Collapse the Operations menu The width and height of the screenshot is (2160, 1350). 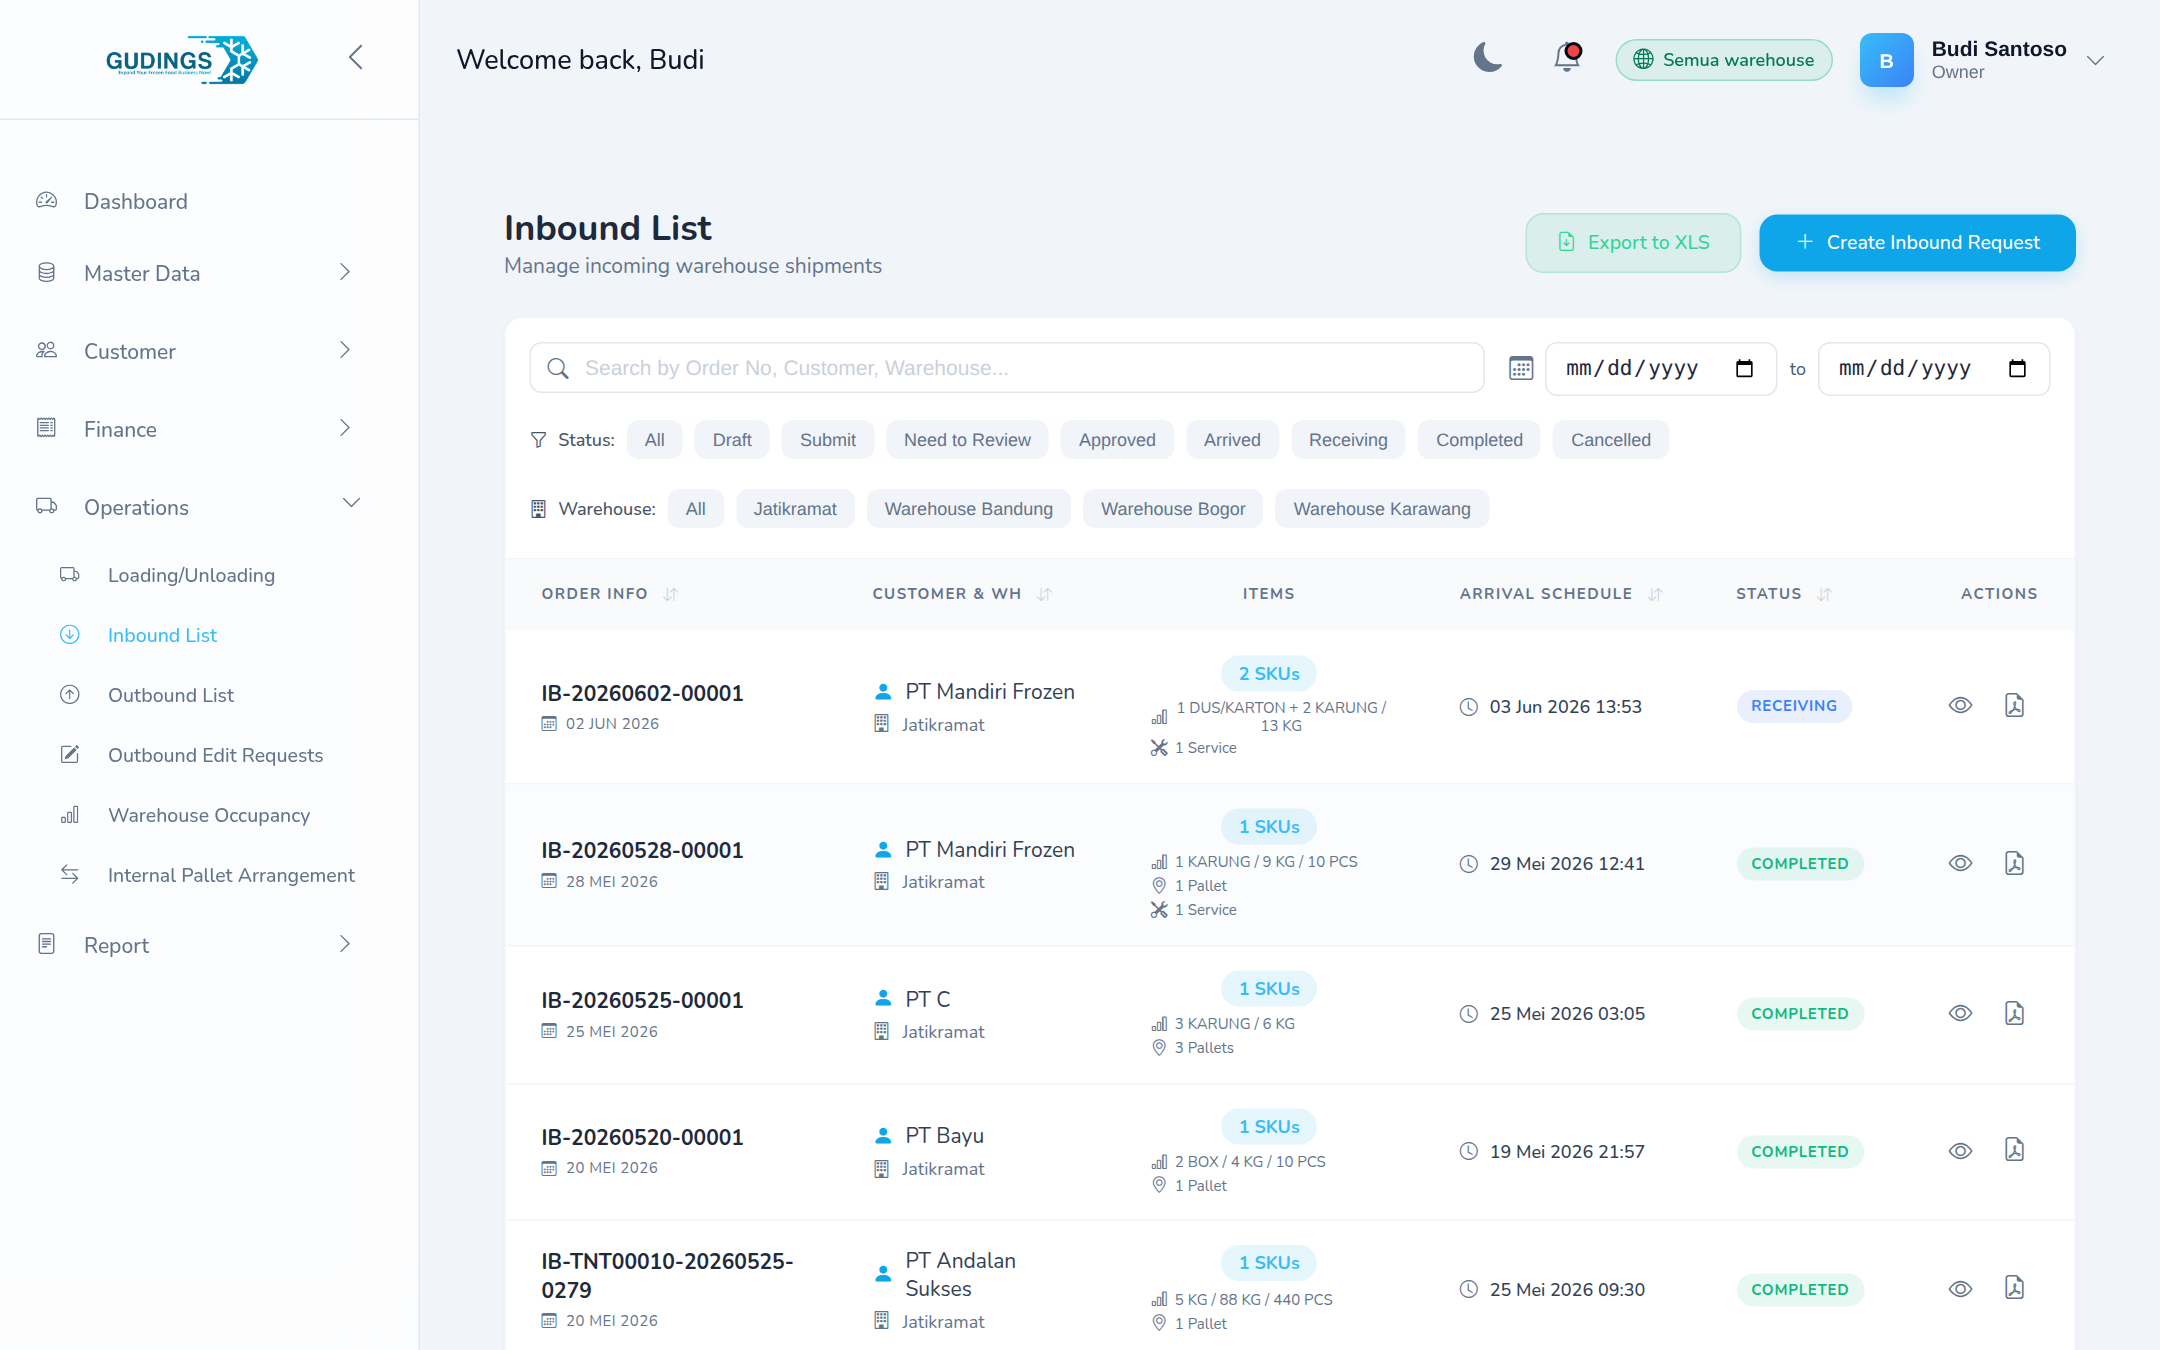[195, 507]
